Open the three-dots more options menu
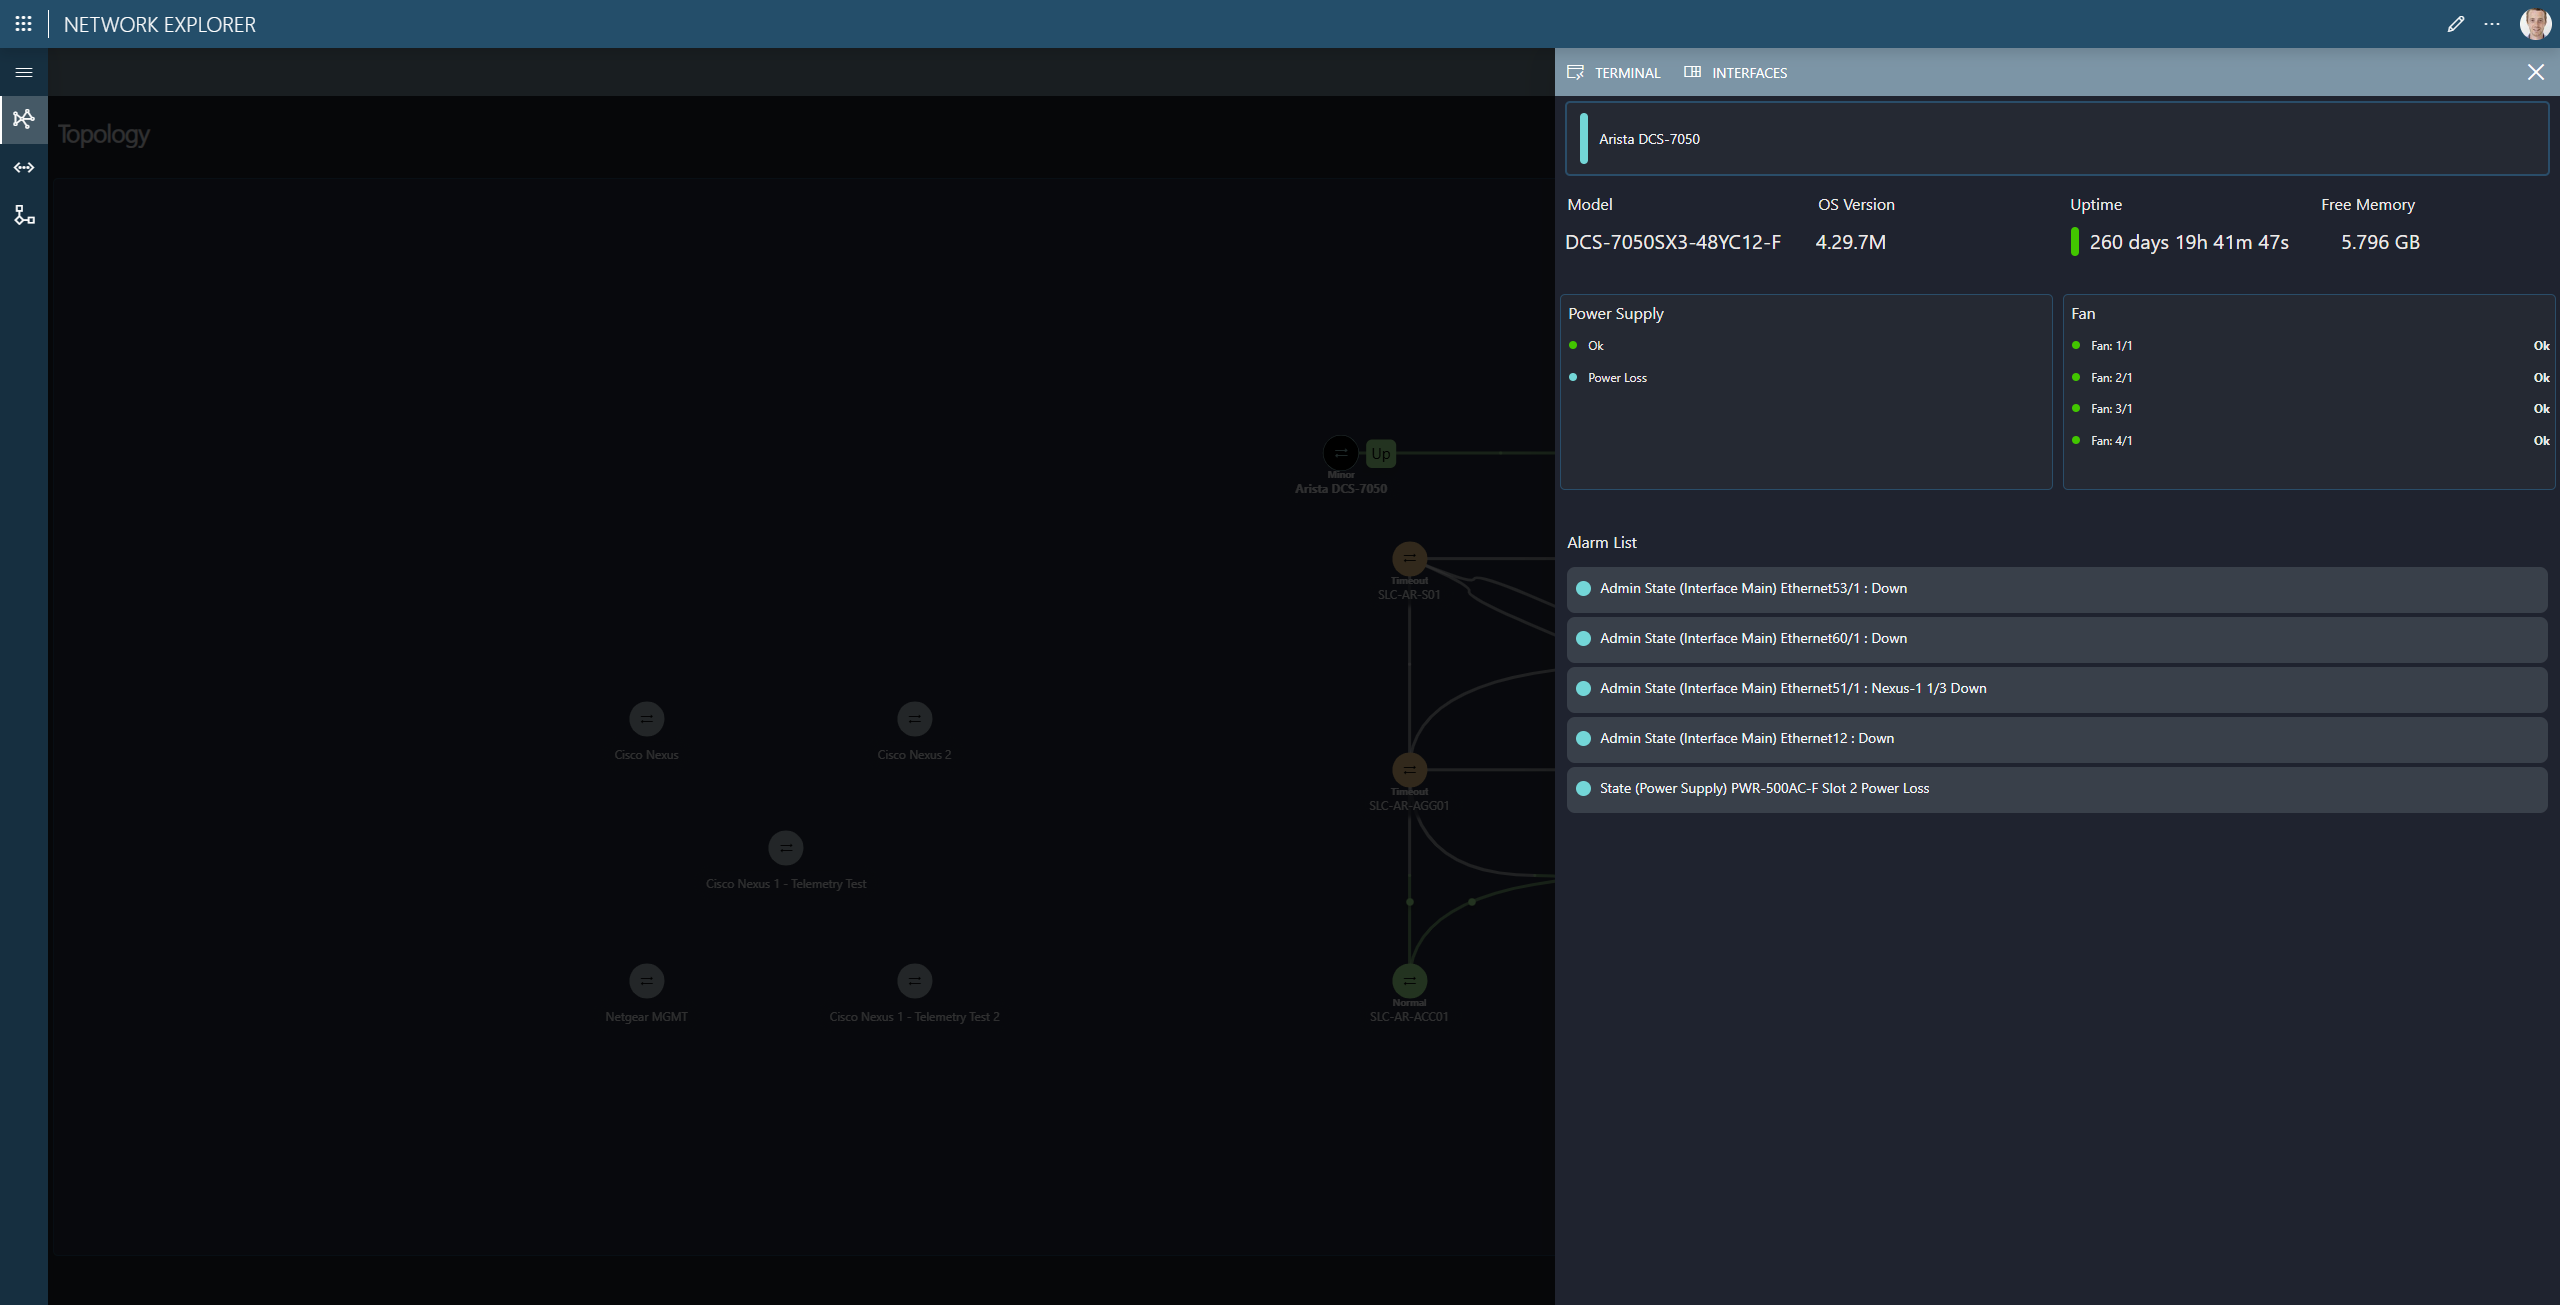 tap(2492, 24)
